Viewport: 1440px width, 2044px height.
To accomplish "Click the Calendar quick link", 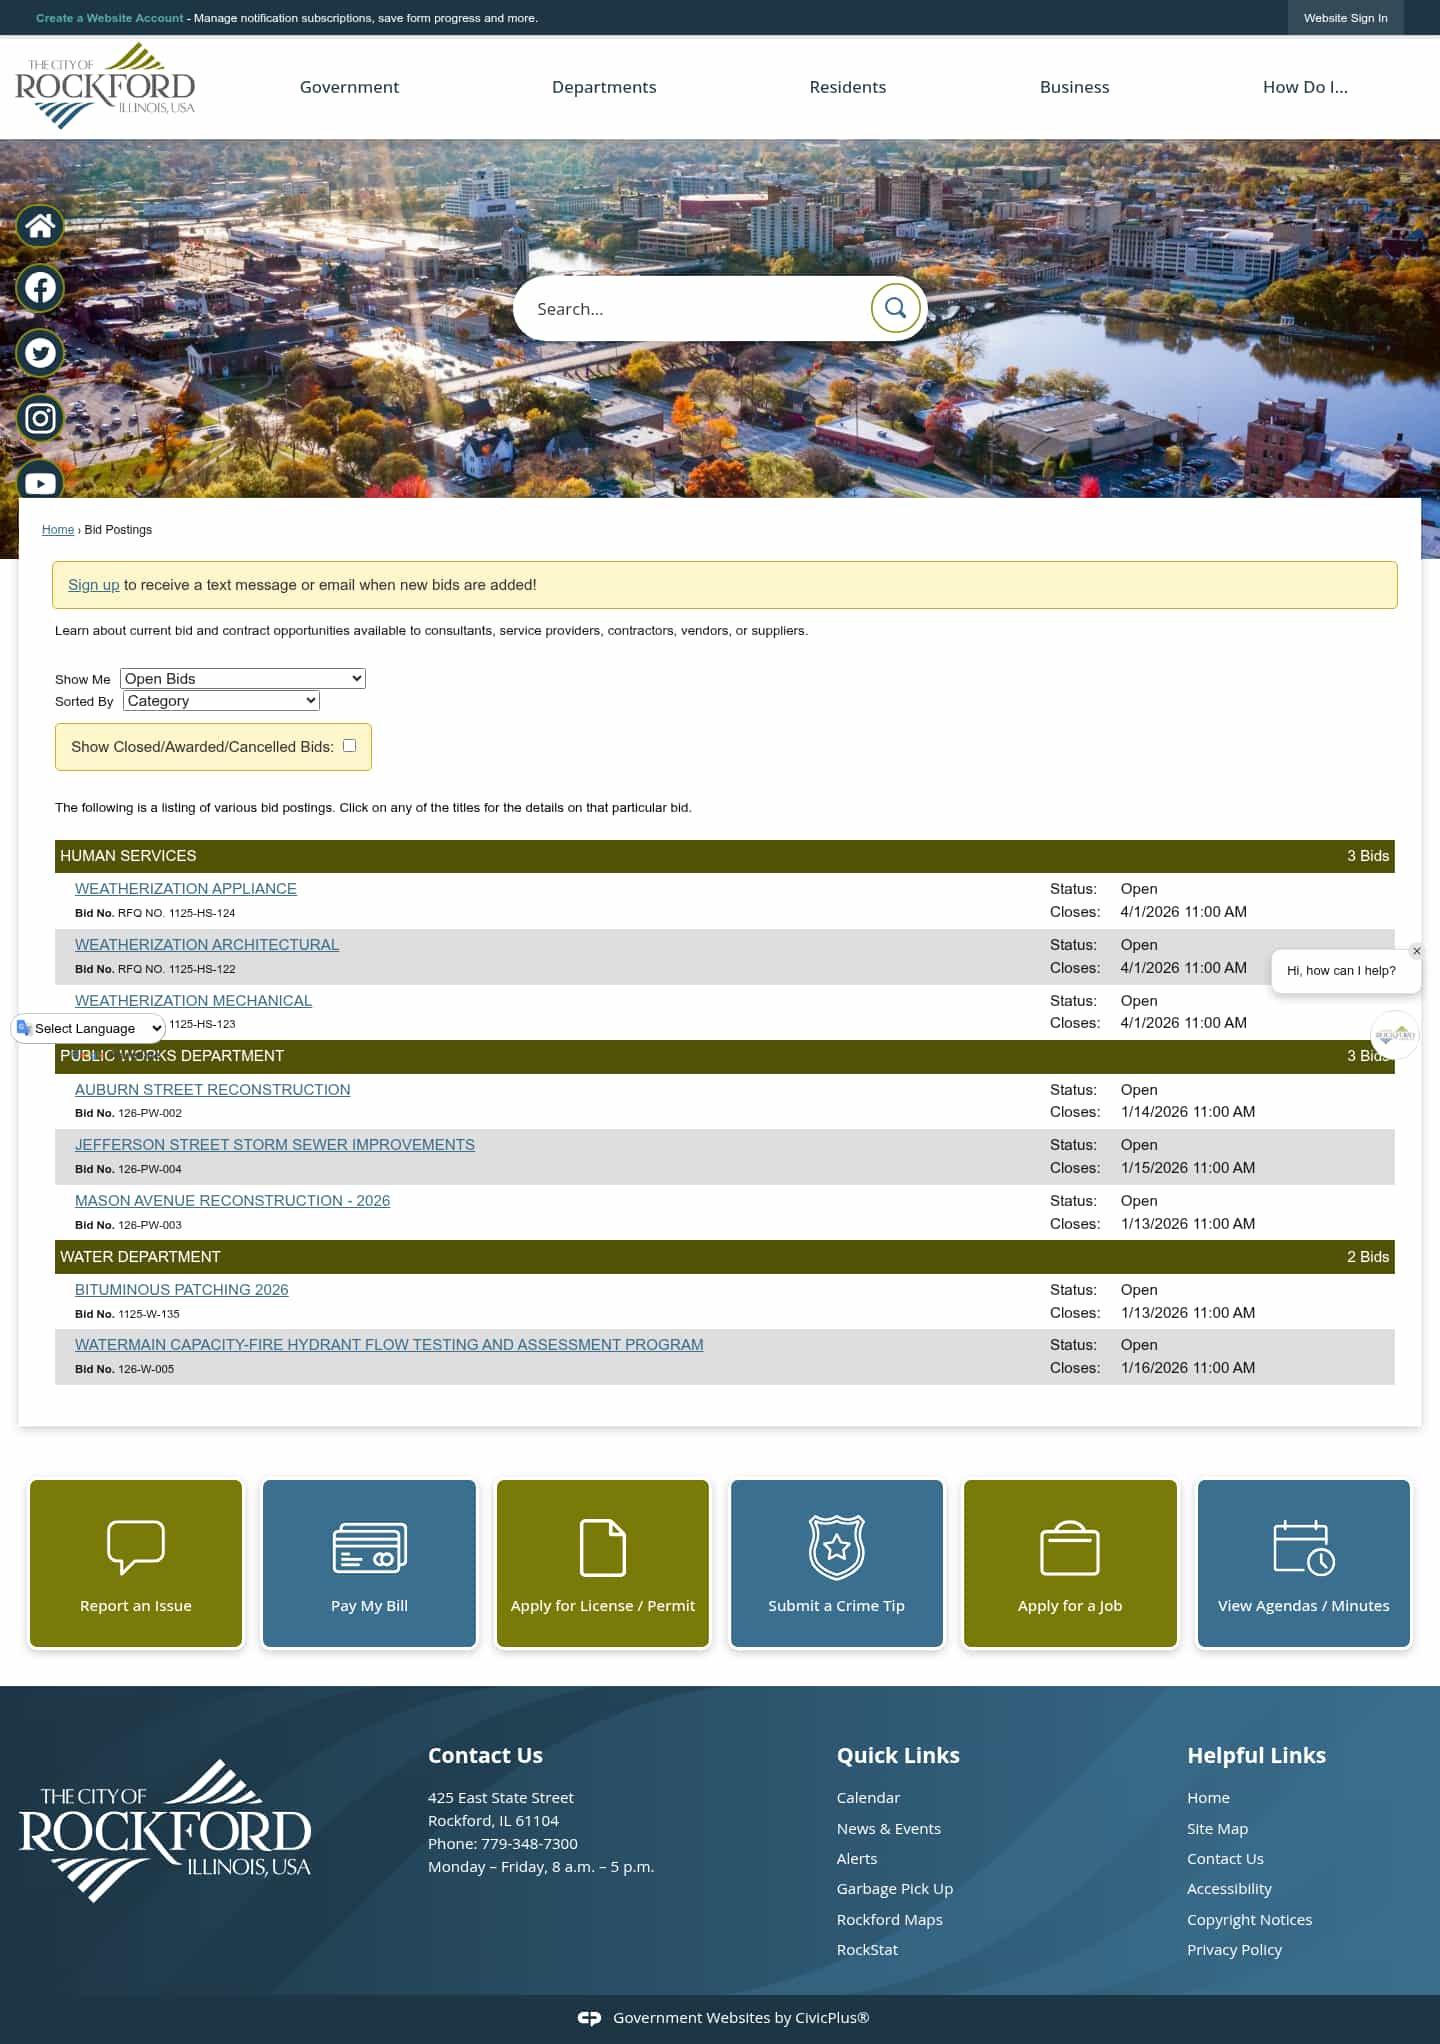I will click(x=868, y=1797).
